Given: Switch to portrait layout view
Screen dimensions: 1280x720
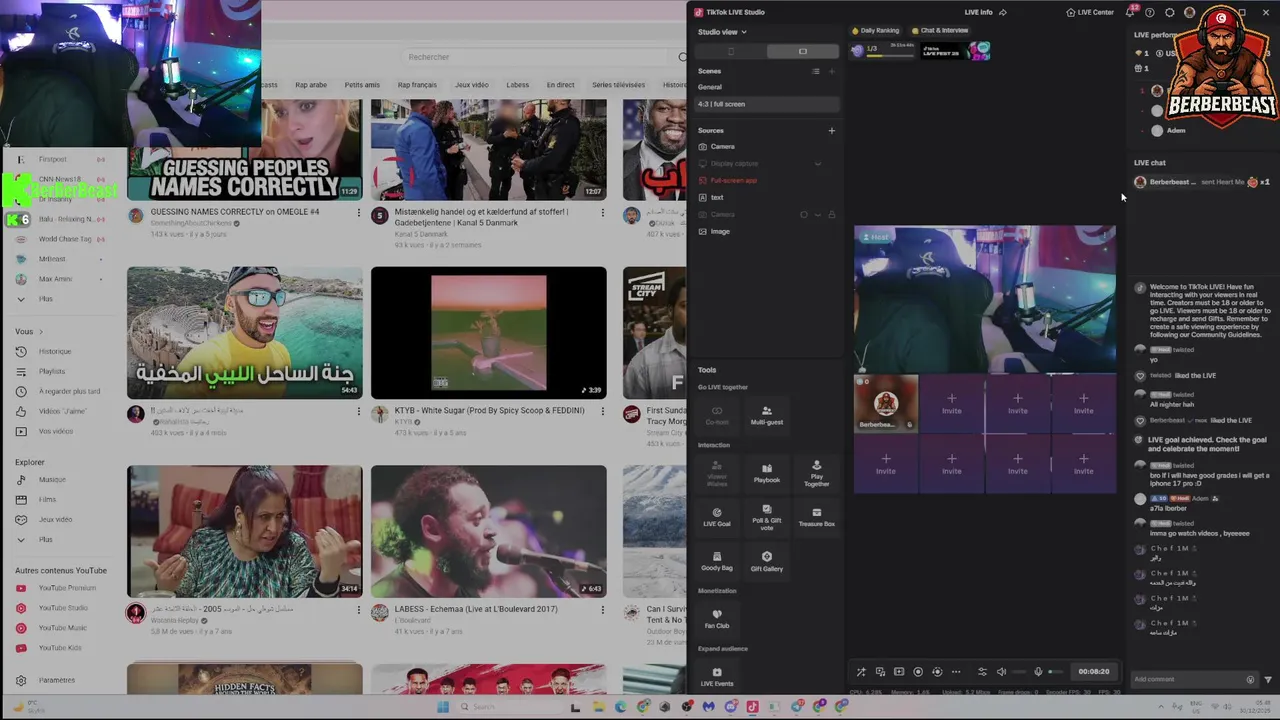Looking at the screenshot, I should click(x=731, y=51).
